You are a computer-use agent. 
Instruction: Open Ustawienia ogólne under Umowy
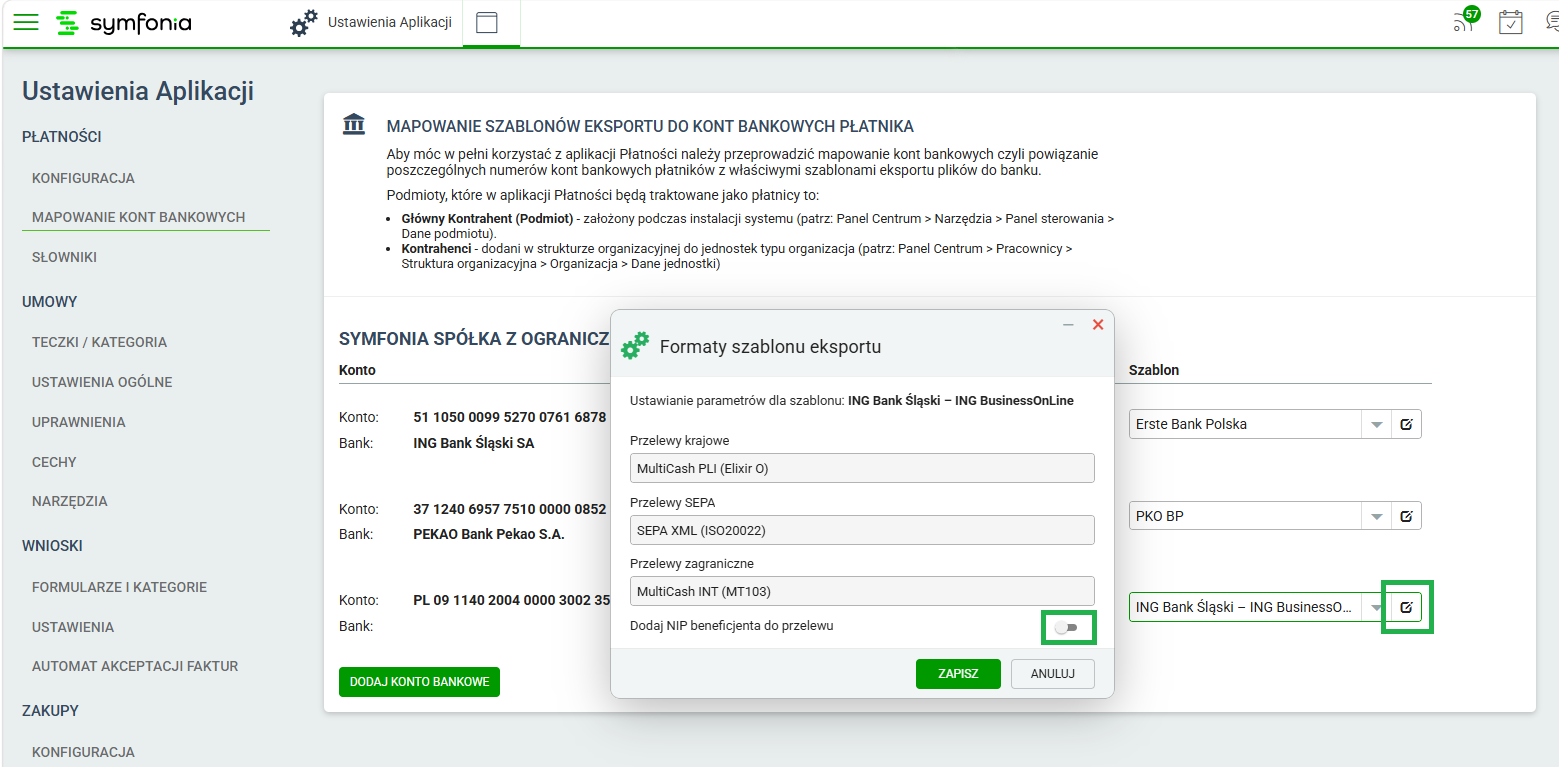[102, 382]
